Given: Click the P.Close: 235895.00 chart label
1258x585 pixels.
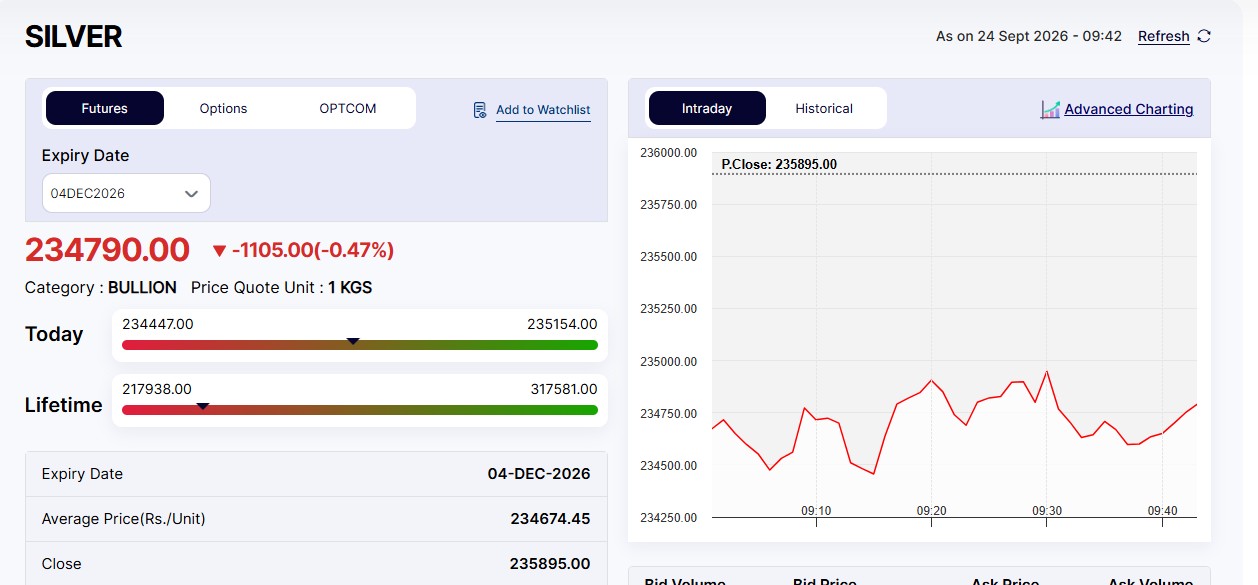Looking at the screenshot, I should (779, 164).
